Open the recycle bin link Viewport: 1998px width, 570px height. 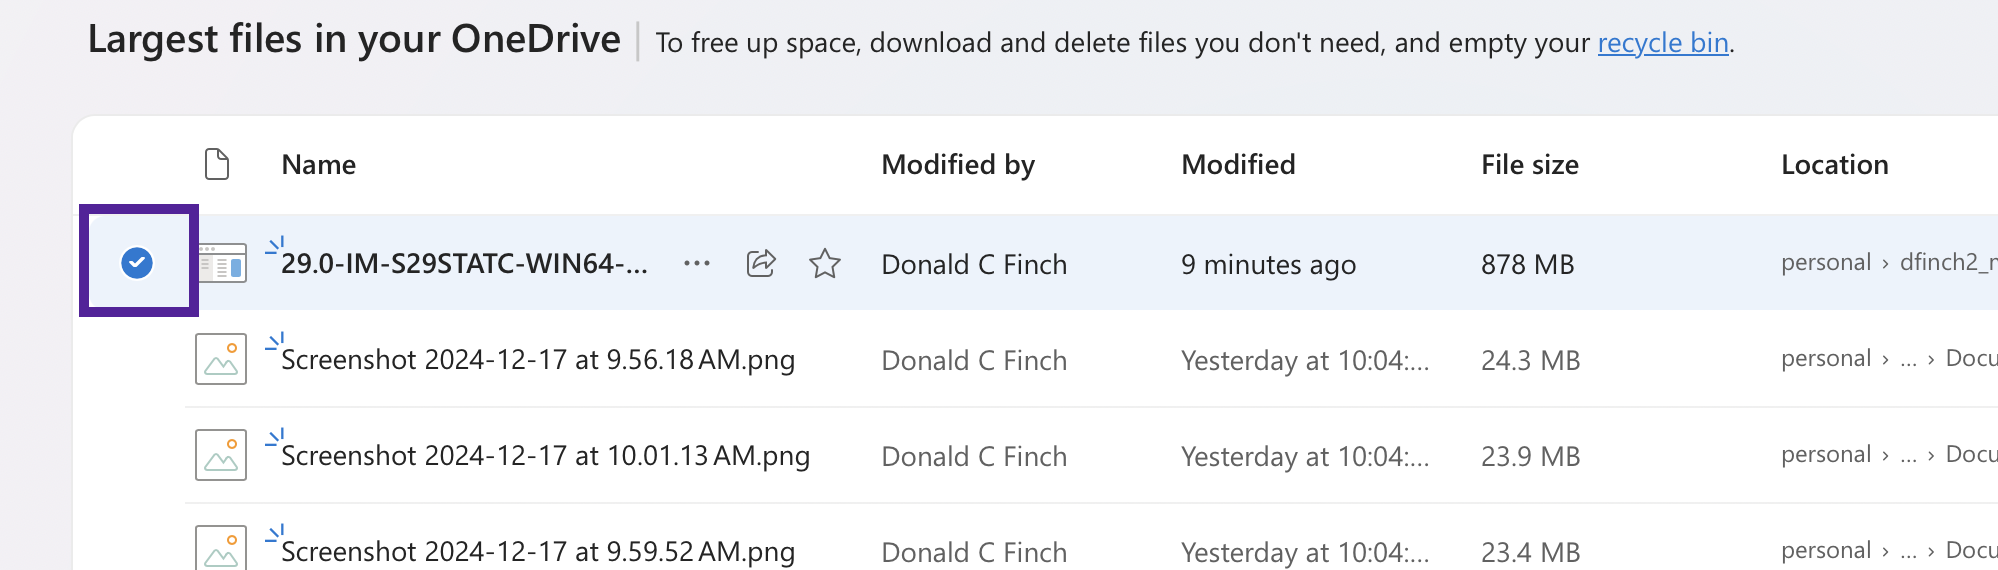coord(1663,43)
